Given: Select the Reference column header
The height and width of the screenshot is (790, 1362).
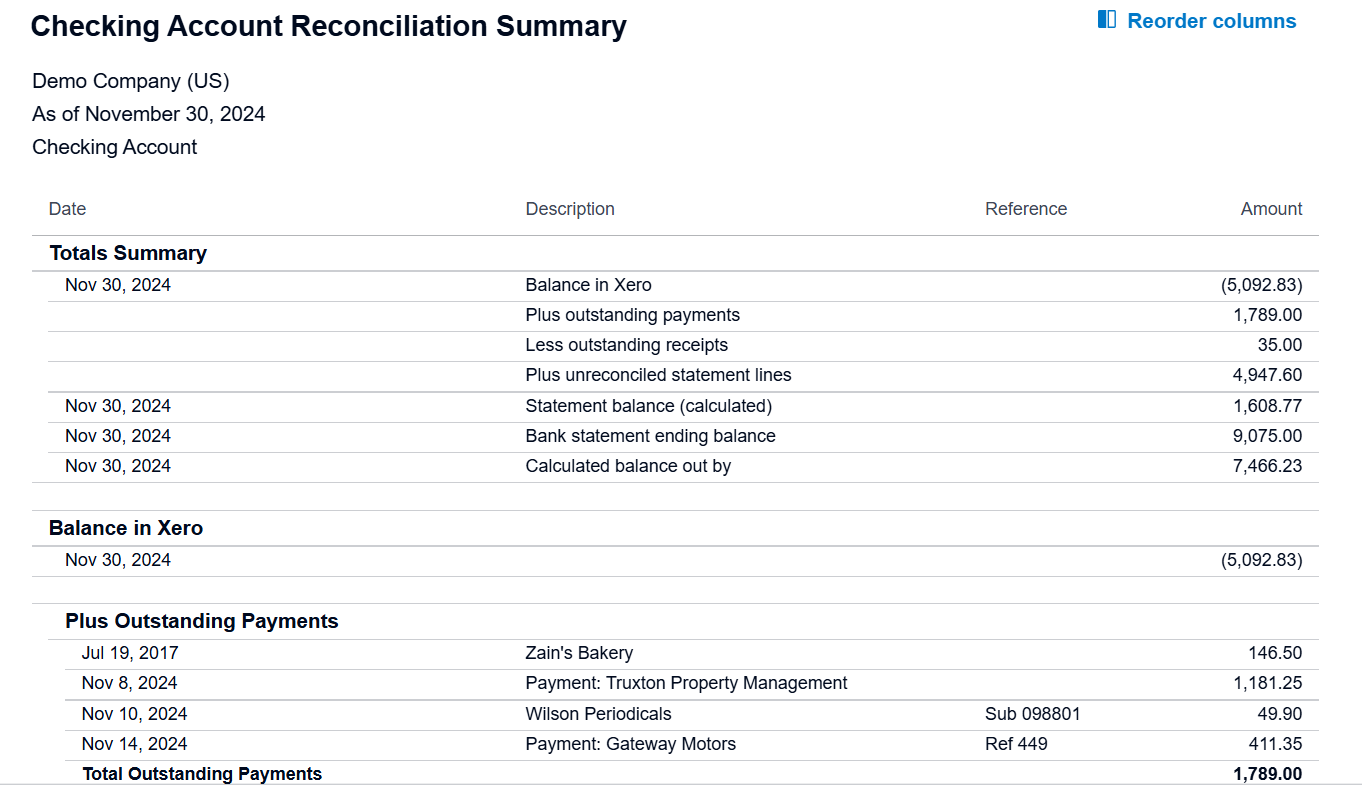Looking at the screenshot, I should 1026,208.
